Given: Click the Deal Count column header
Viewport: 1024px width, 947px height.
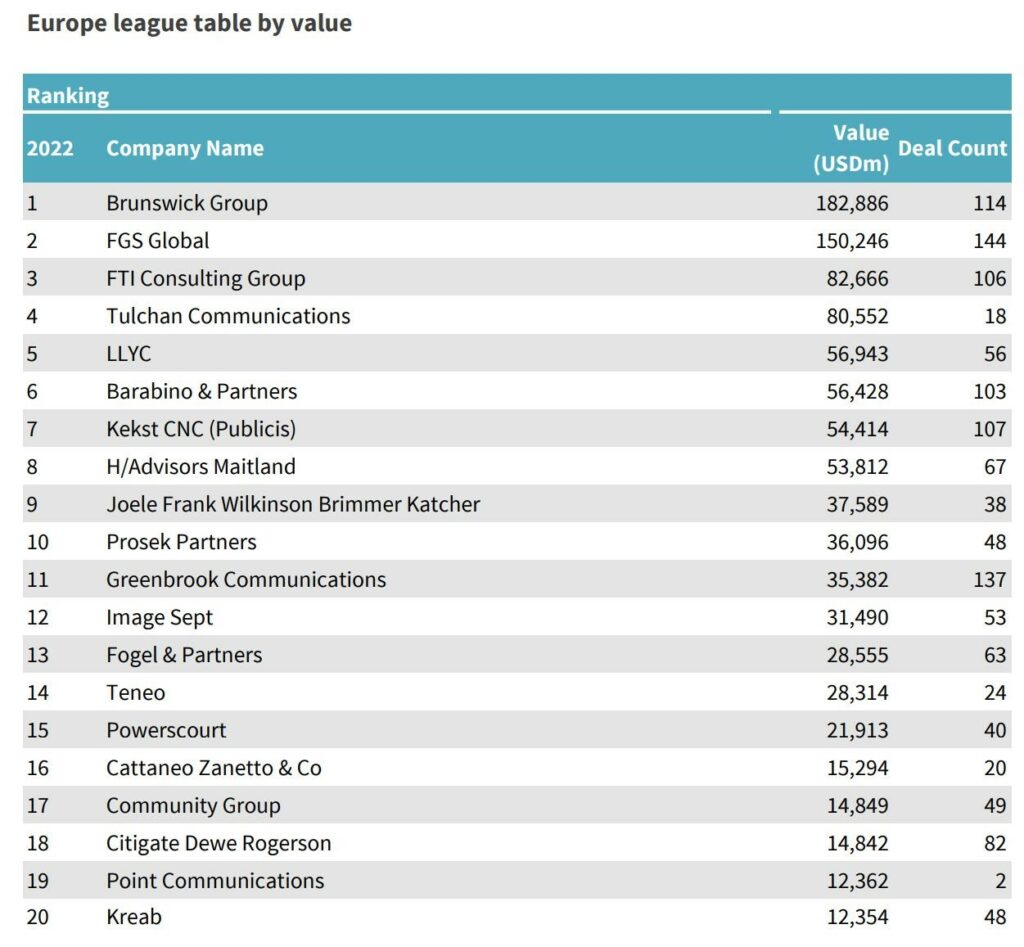Looking at the screenshot, I should pyautogui.click(x=952, y=148).
